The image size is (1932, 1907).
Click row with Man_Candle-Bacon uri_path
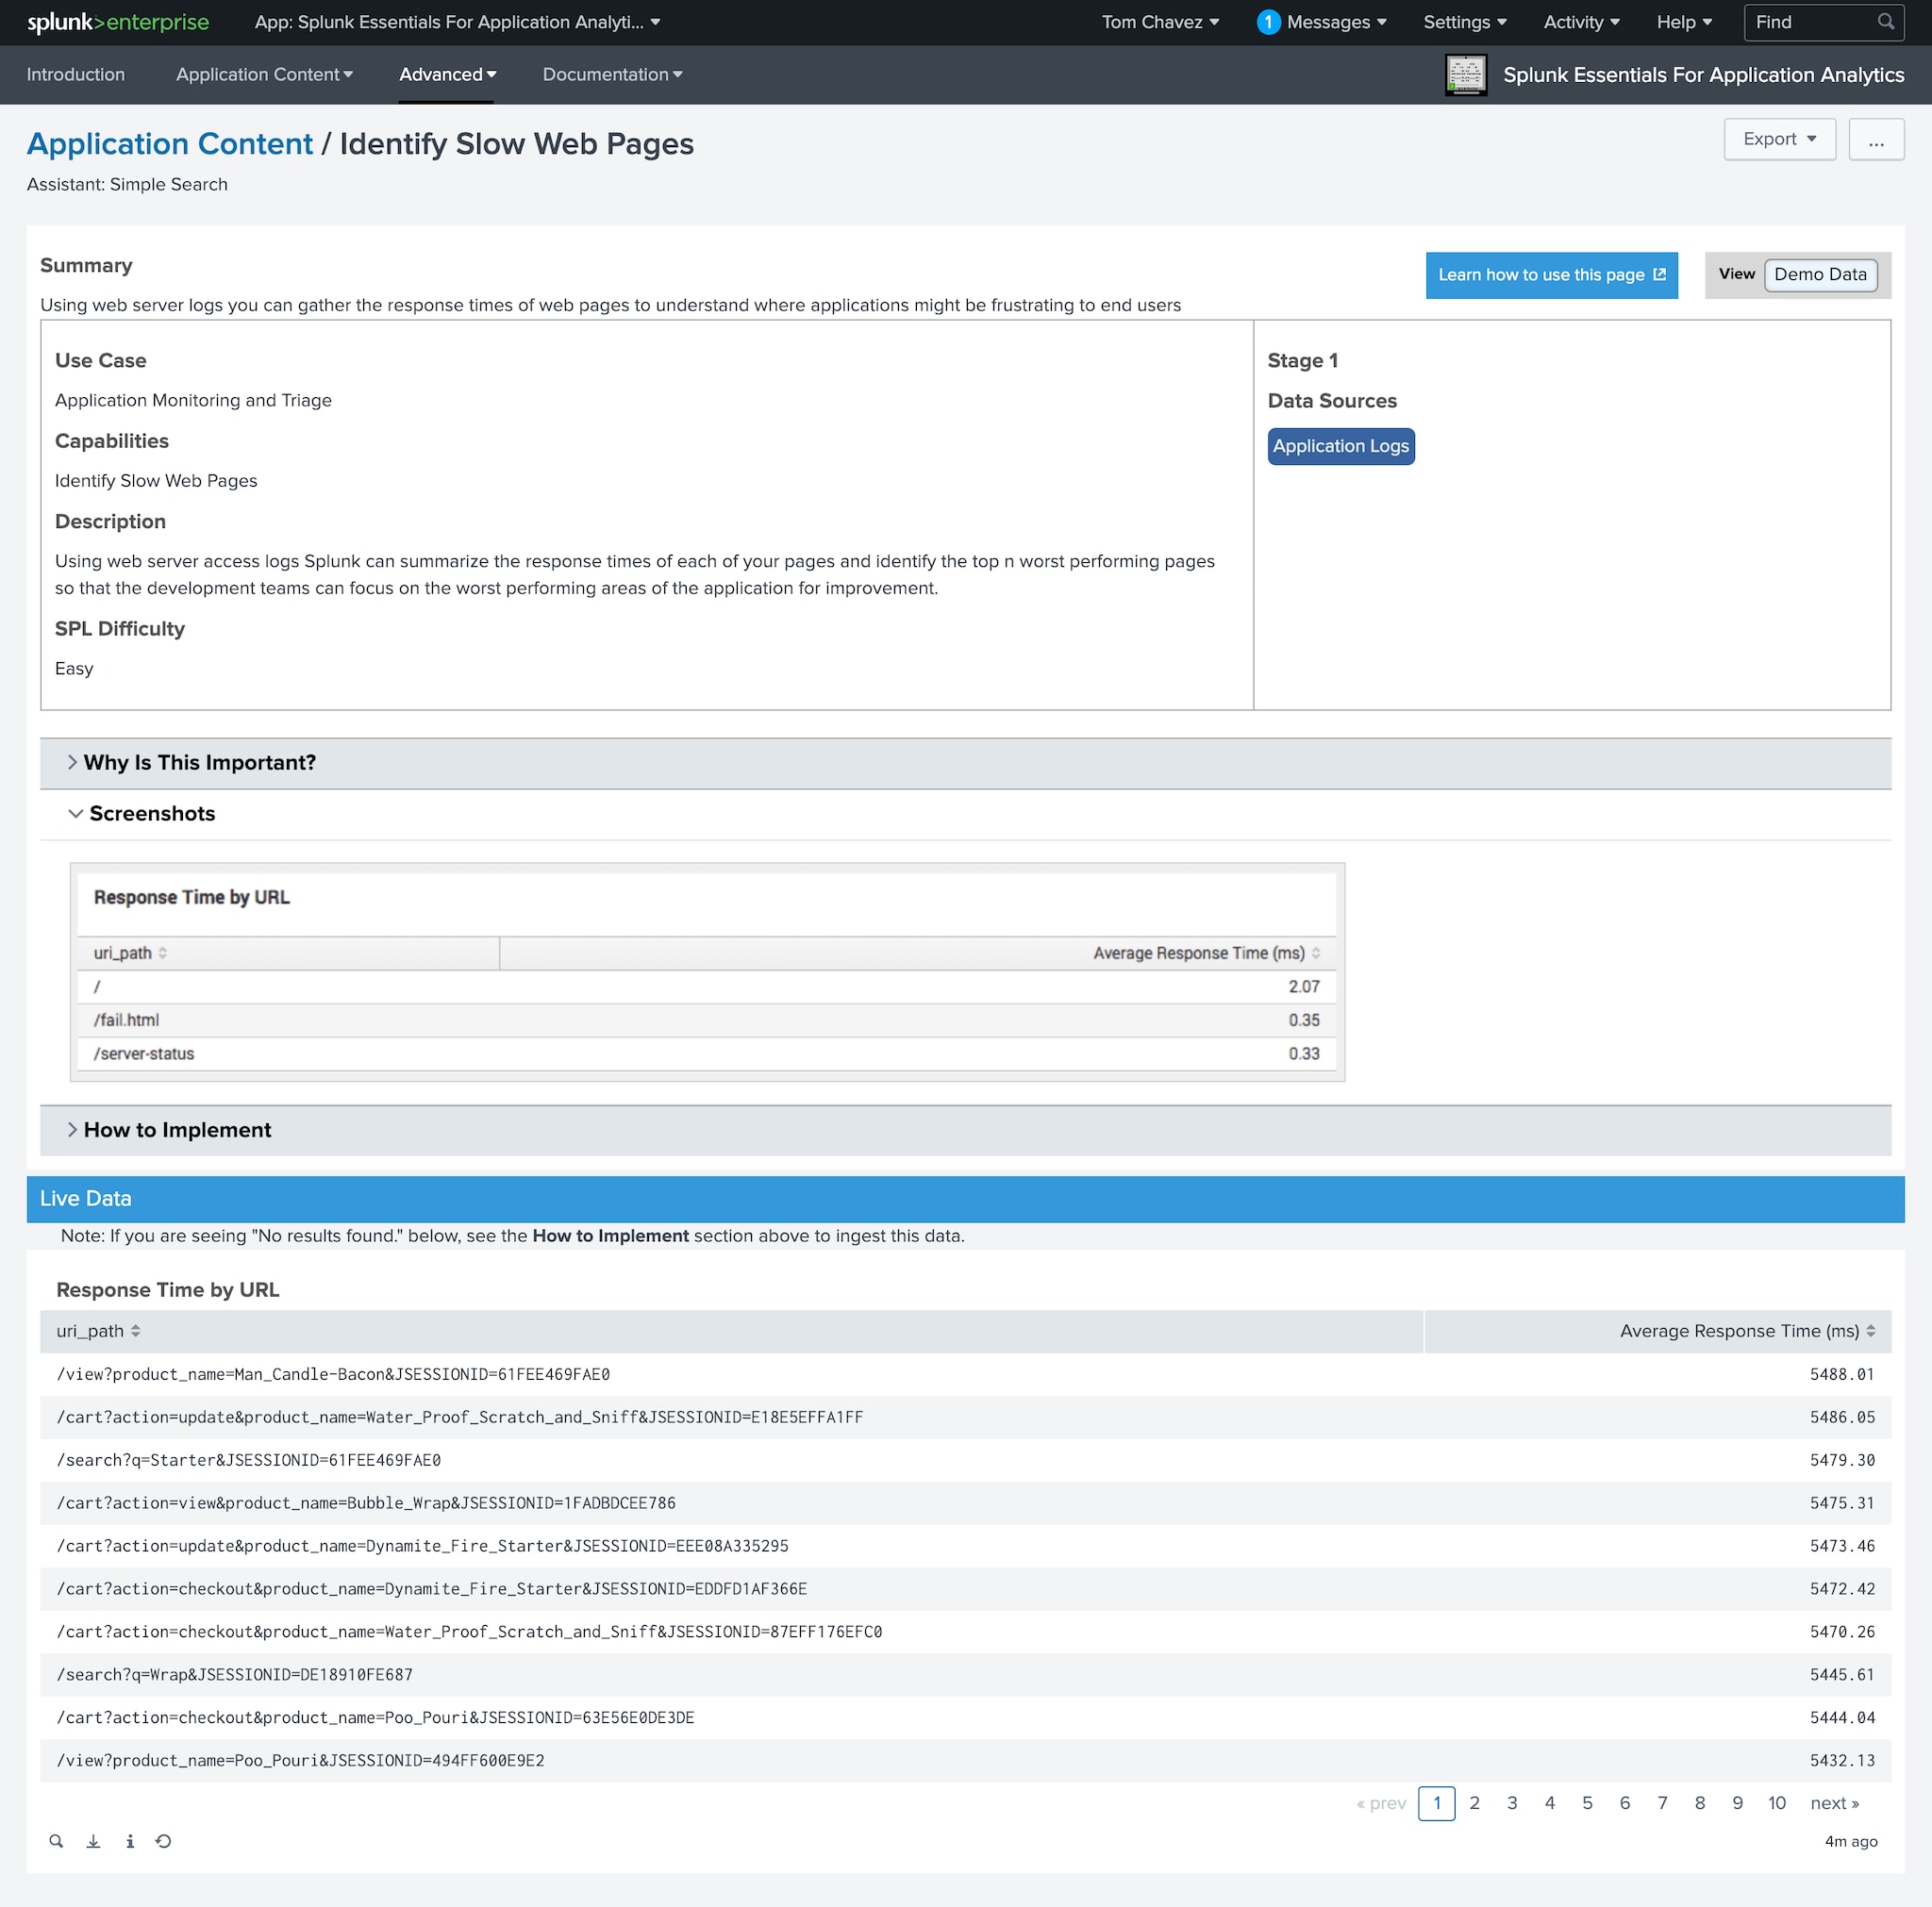coord(965,1374)
